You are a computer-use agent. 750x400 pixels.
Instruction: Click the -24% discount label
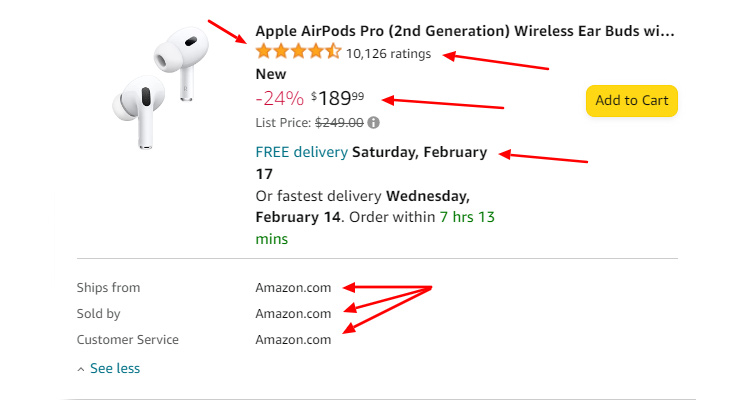pos(279,98)
